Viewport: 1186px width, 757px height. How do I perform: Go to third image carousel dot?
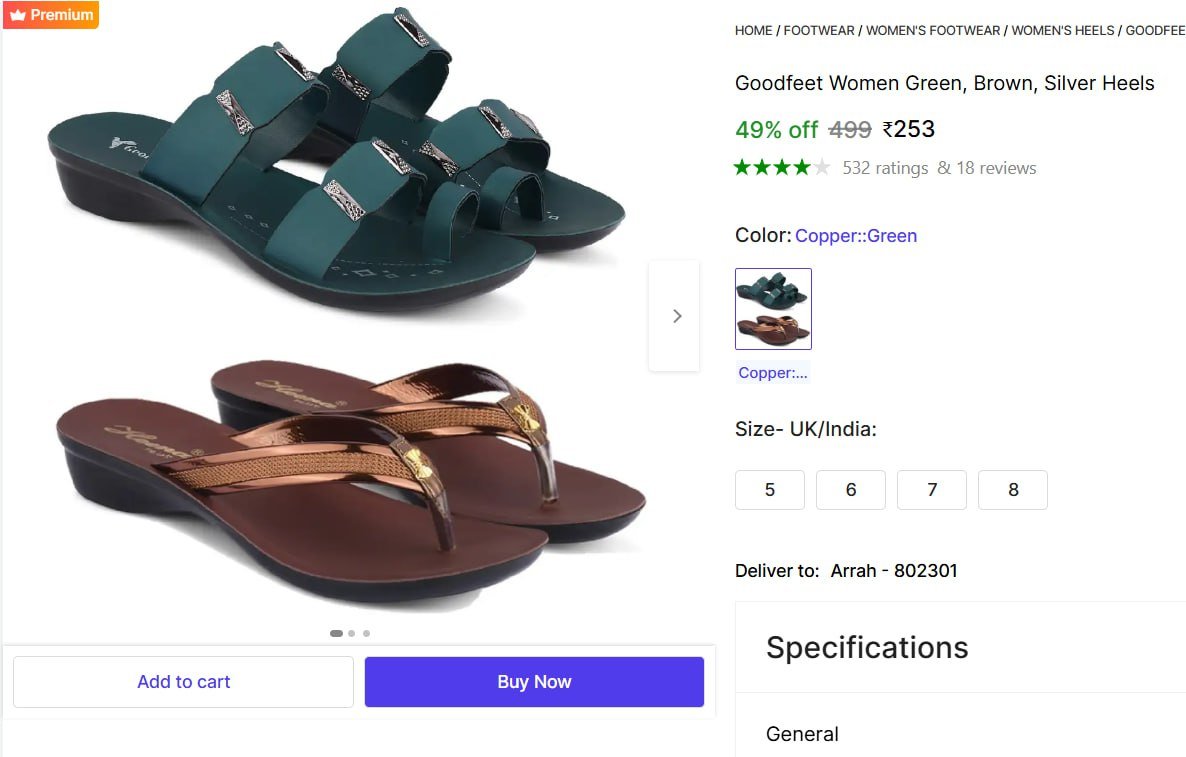pyautogui.click(x=367, y=633)
